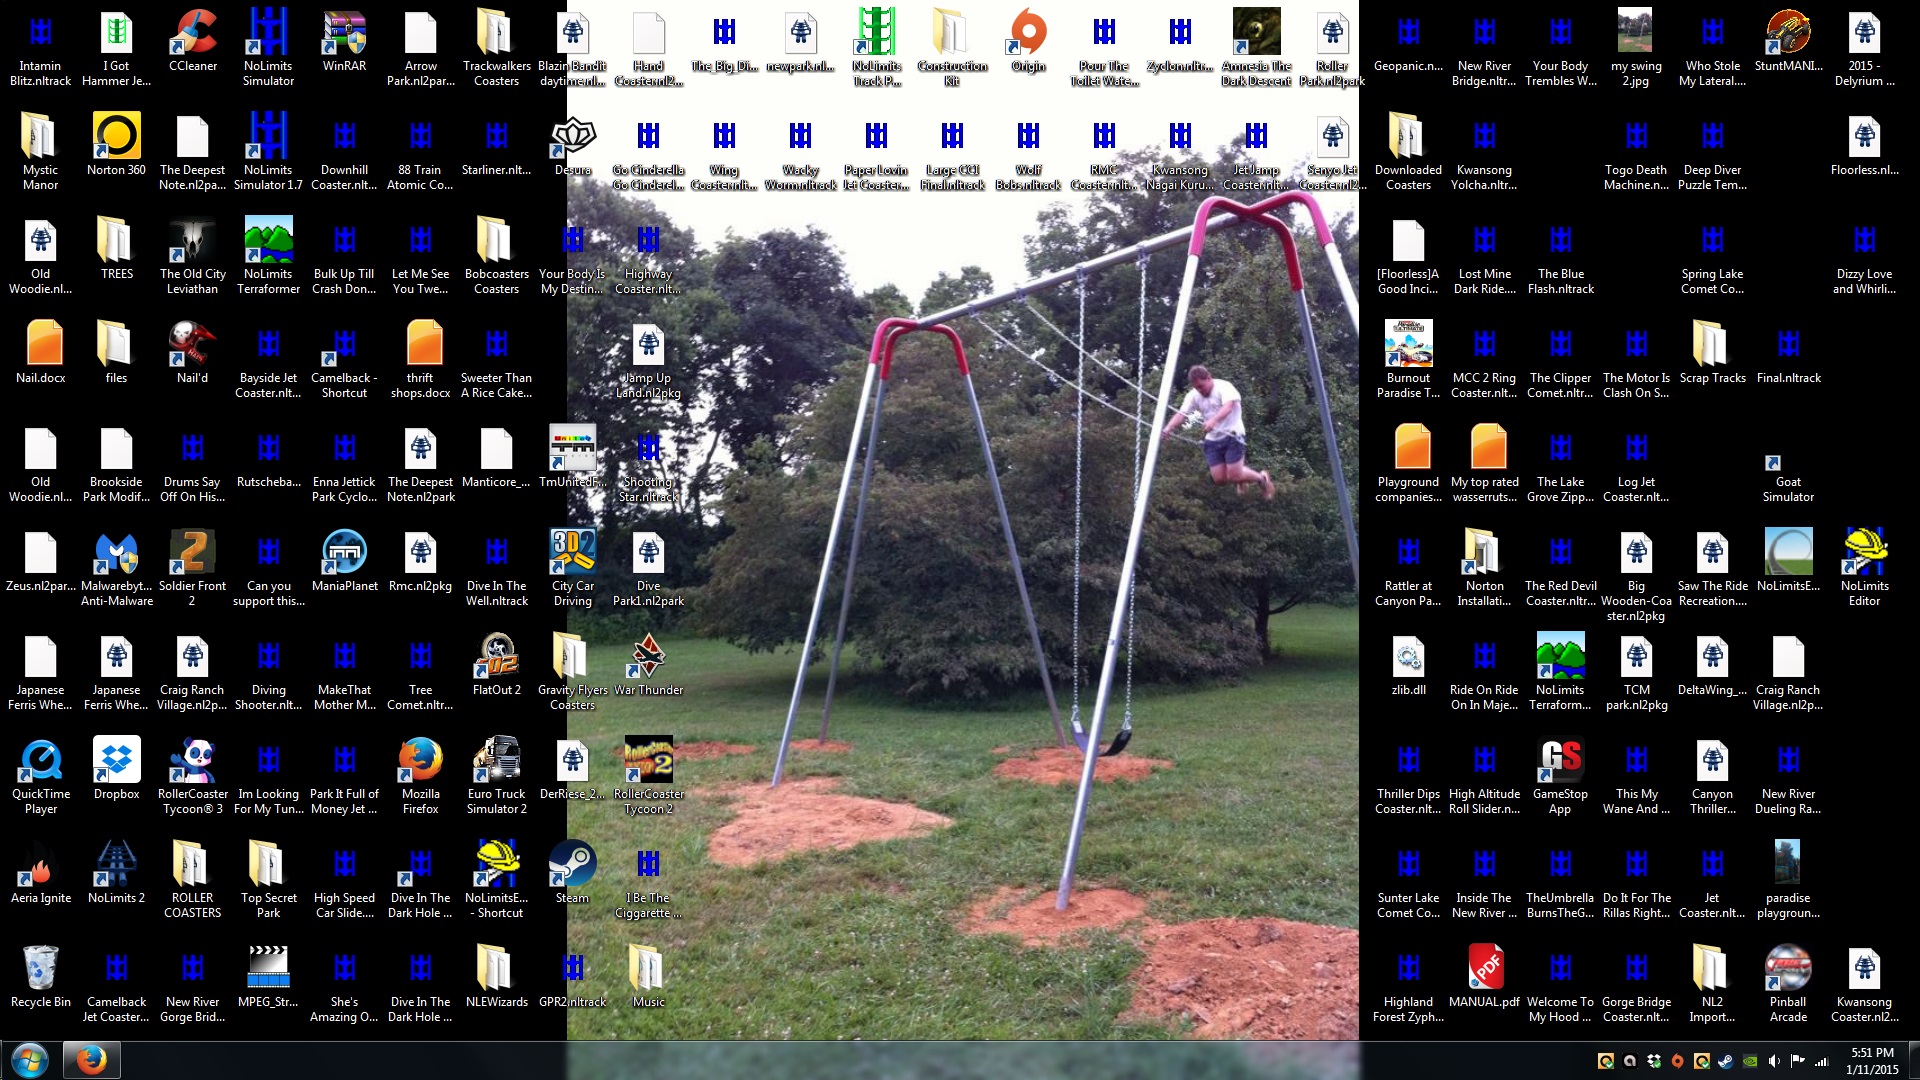Open the CCleaner desktop icon
This screenshot has width=1920, height=1080.
(x=192, y=34)
